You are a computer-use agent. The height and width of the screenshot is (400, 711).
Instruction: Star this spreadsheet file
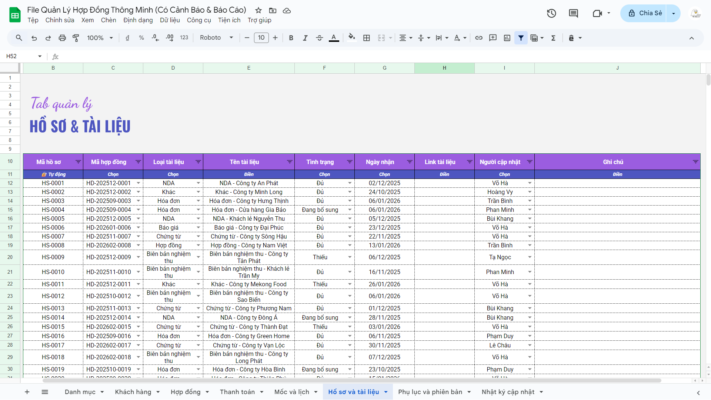click(x=258, y=9)
